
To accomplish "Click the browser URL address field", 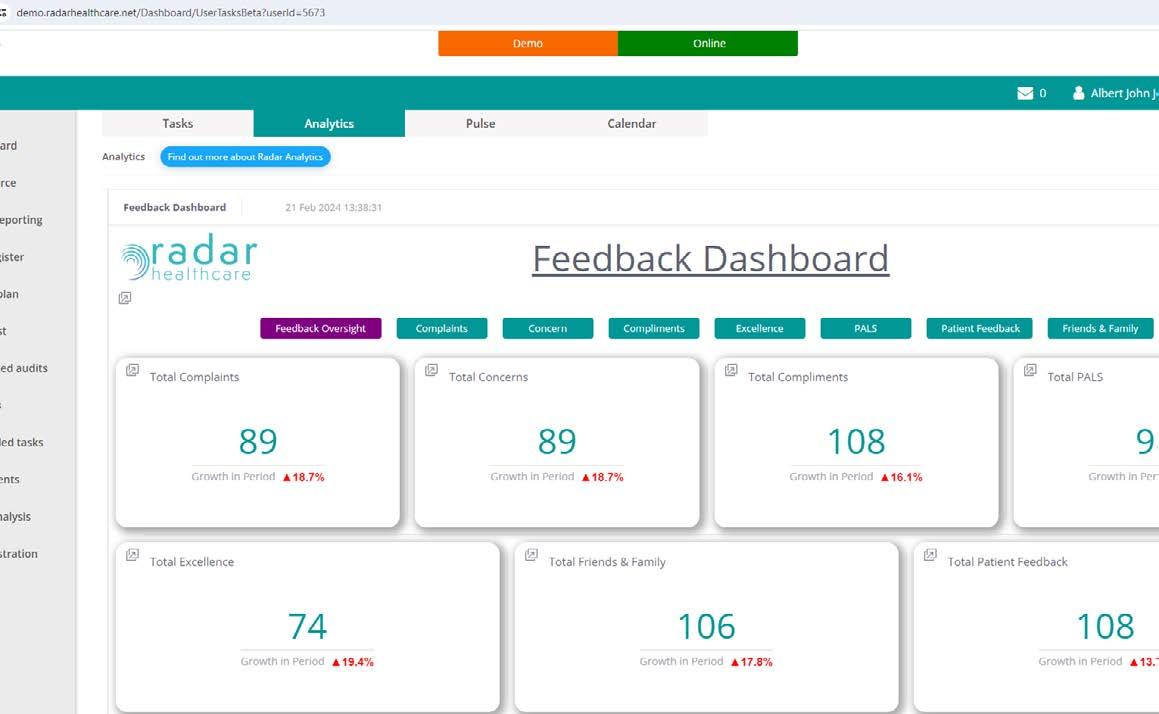I will pos(171,13).
